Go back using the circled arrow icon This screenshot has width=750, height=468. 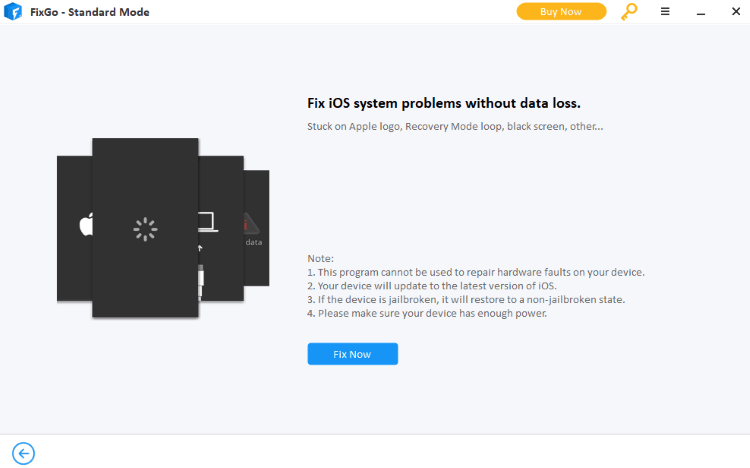(23, 453)
